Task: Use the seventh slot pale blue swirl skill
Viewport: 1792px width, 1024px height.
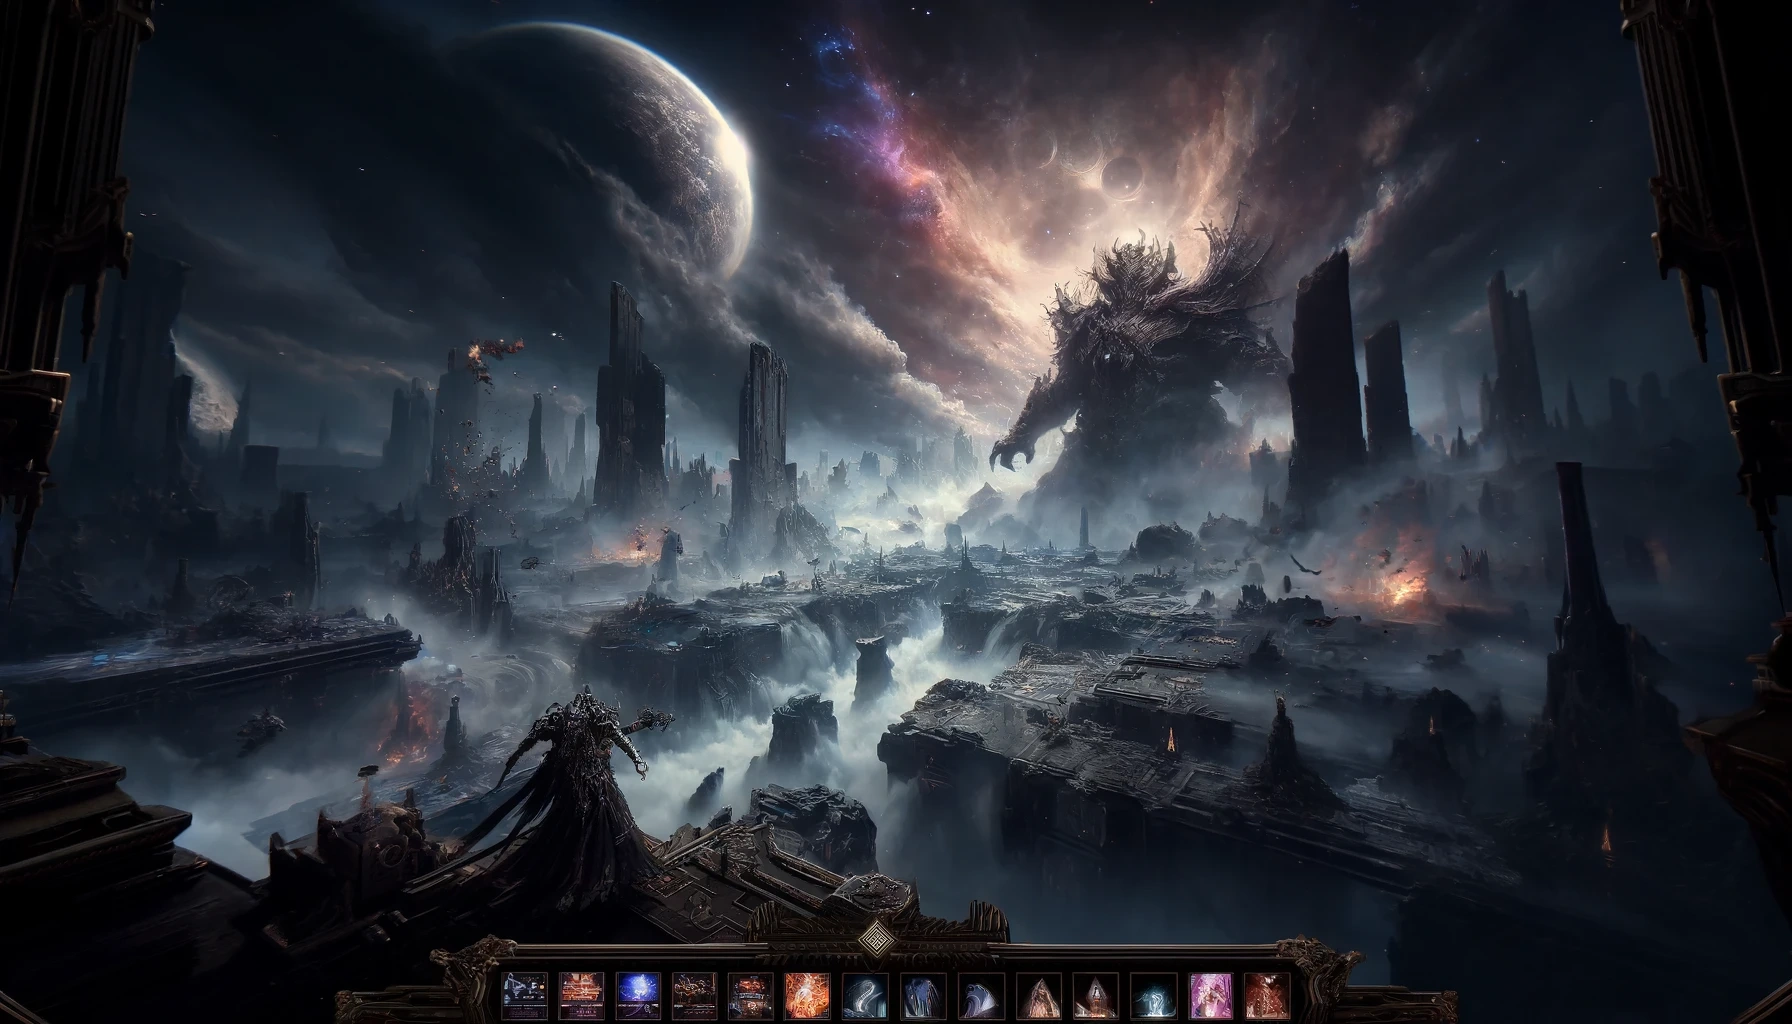Action: point(861,995)
